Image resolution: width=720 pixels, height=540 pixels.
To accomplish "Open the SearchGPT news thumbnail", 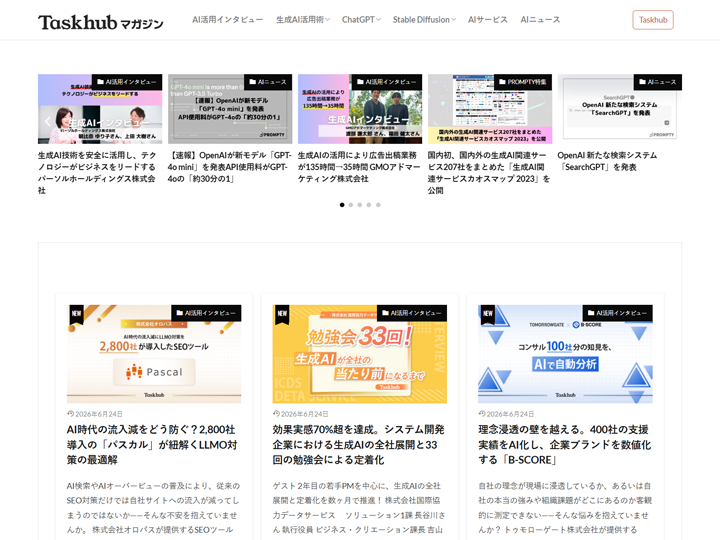I will tap(620, 109).
